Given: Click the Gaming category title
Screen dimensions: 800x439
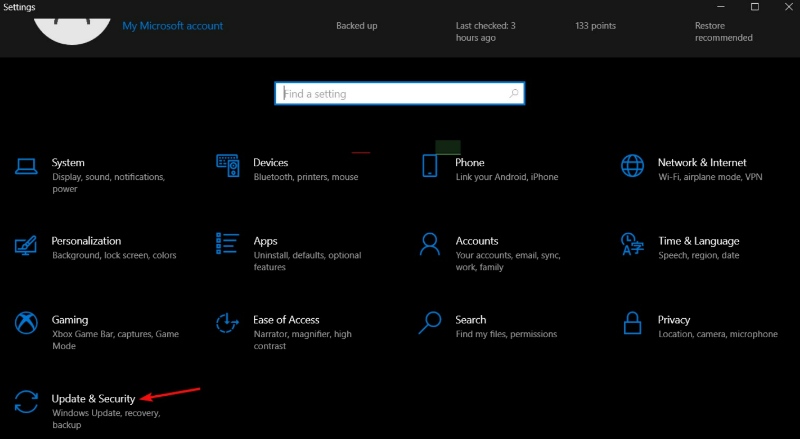Looking at the screenshot, I should (70, 320).
